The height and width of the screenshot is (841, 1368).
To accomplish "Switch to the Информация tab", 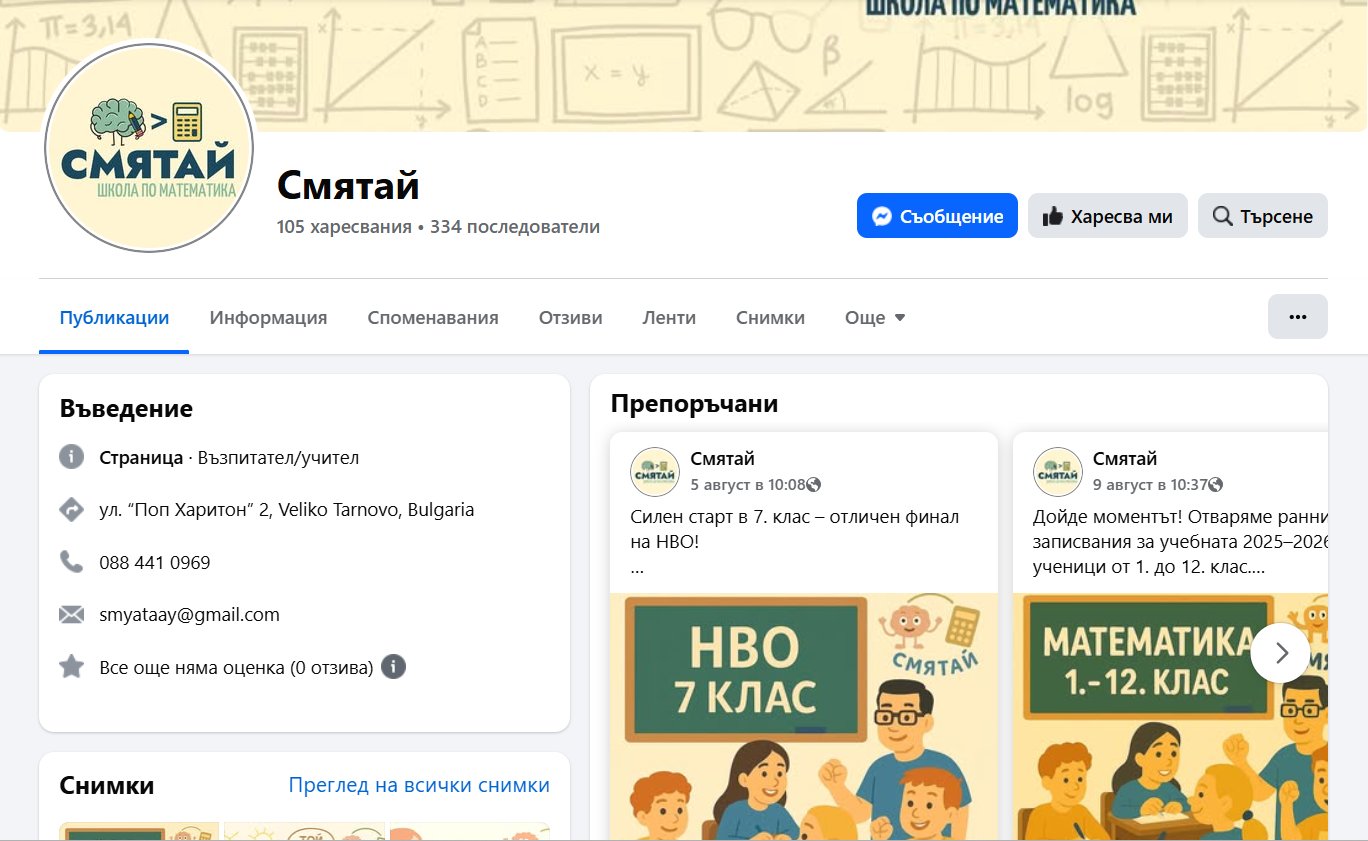I will click(268, 318).
